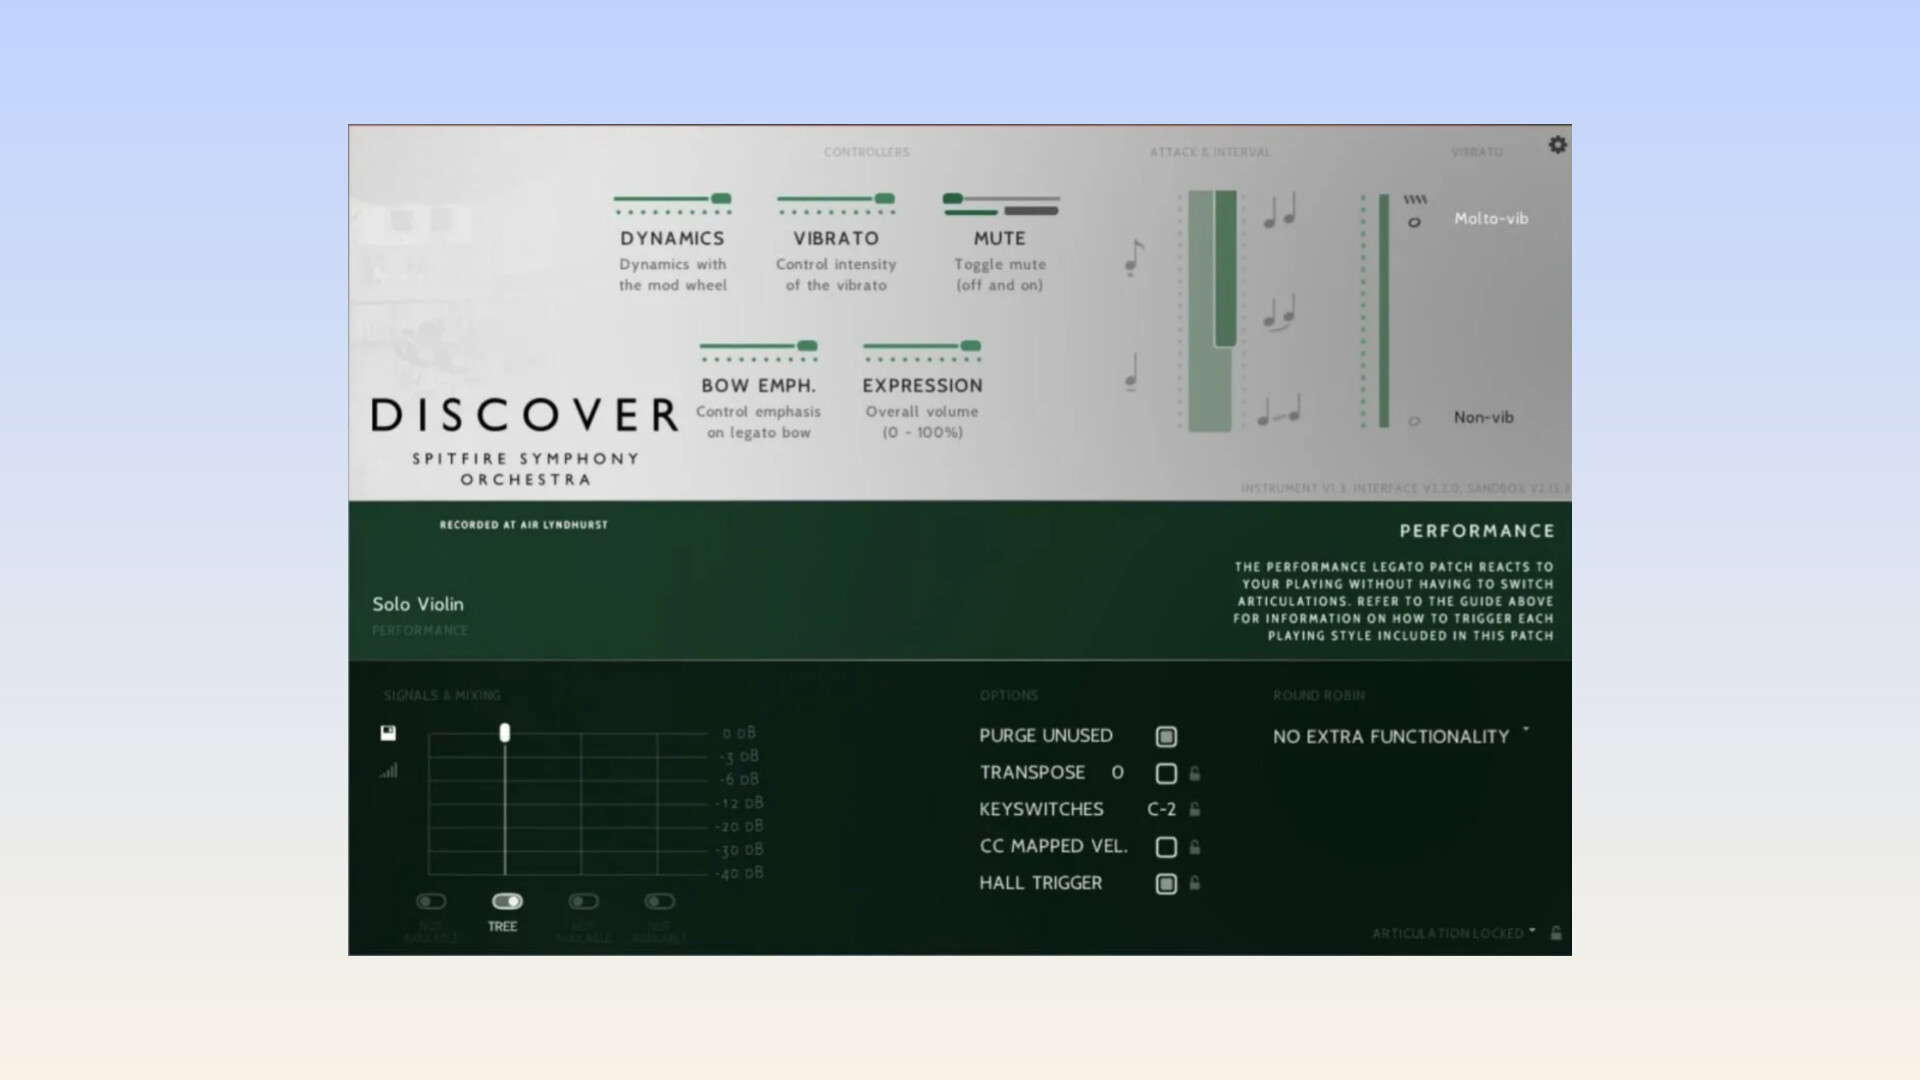1920x1080 pixels.
Task: Click the save mixer preset floppy icon
Action: tap(388, 733)
